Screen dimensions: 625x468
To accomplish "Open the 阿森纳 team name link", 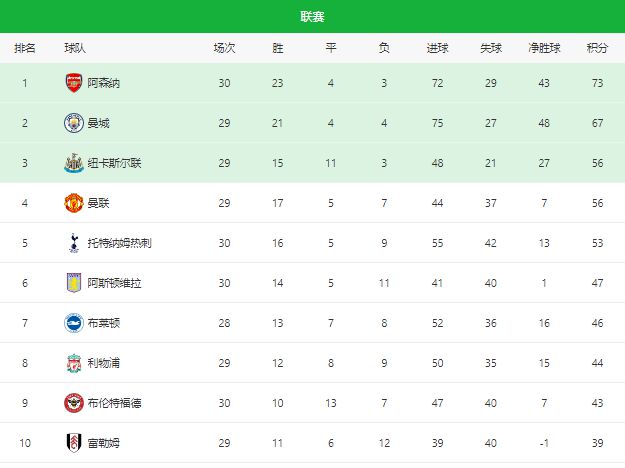I will 104,83.
